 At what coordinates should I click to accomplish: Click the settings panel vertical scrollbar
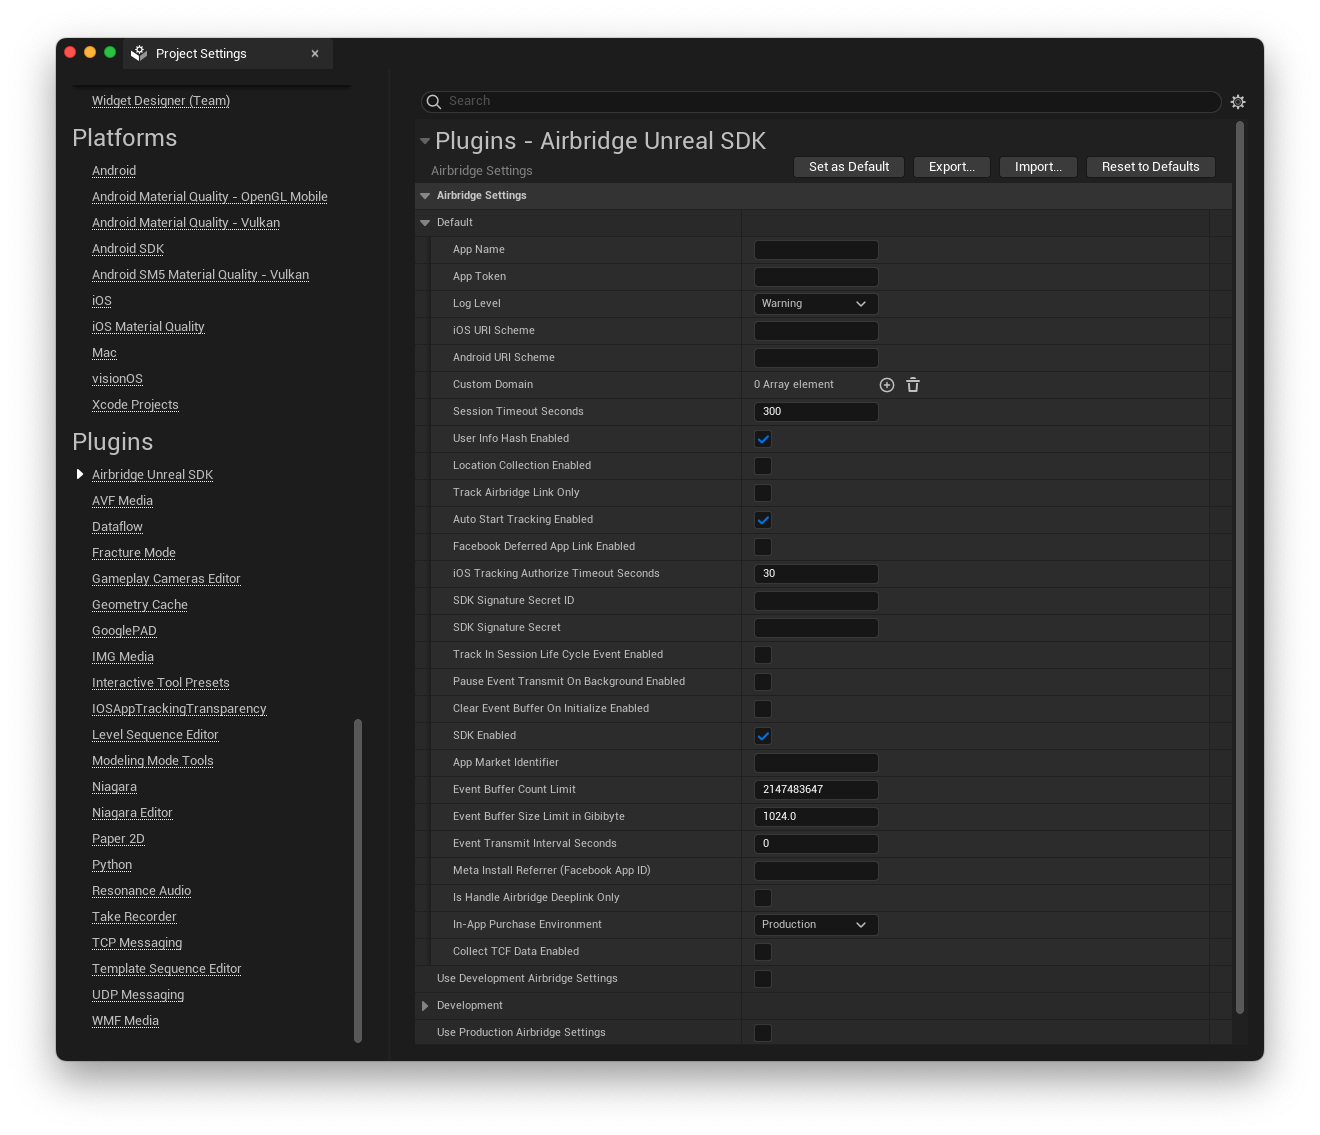(1240, 568)
